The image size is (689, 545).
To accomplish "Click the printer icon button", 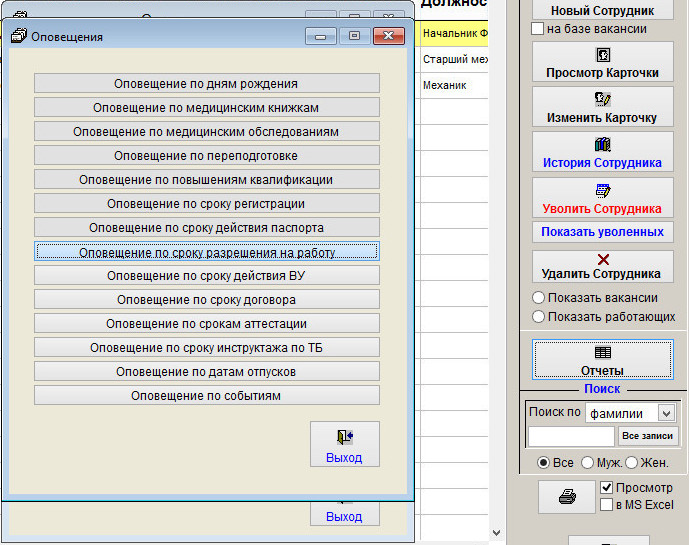I will click(x=567, y=498).
